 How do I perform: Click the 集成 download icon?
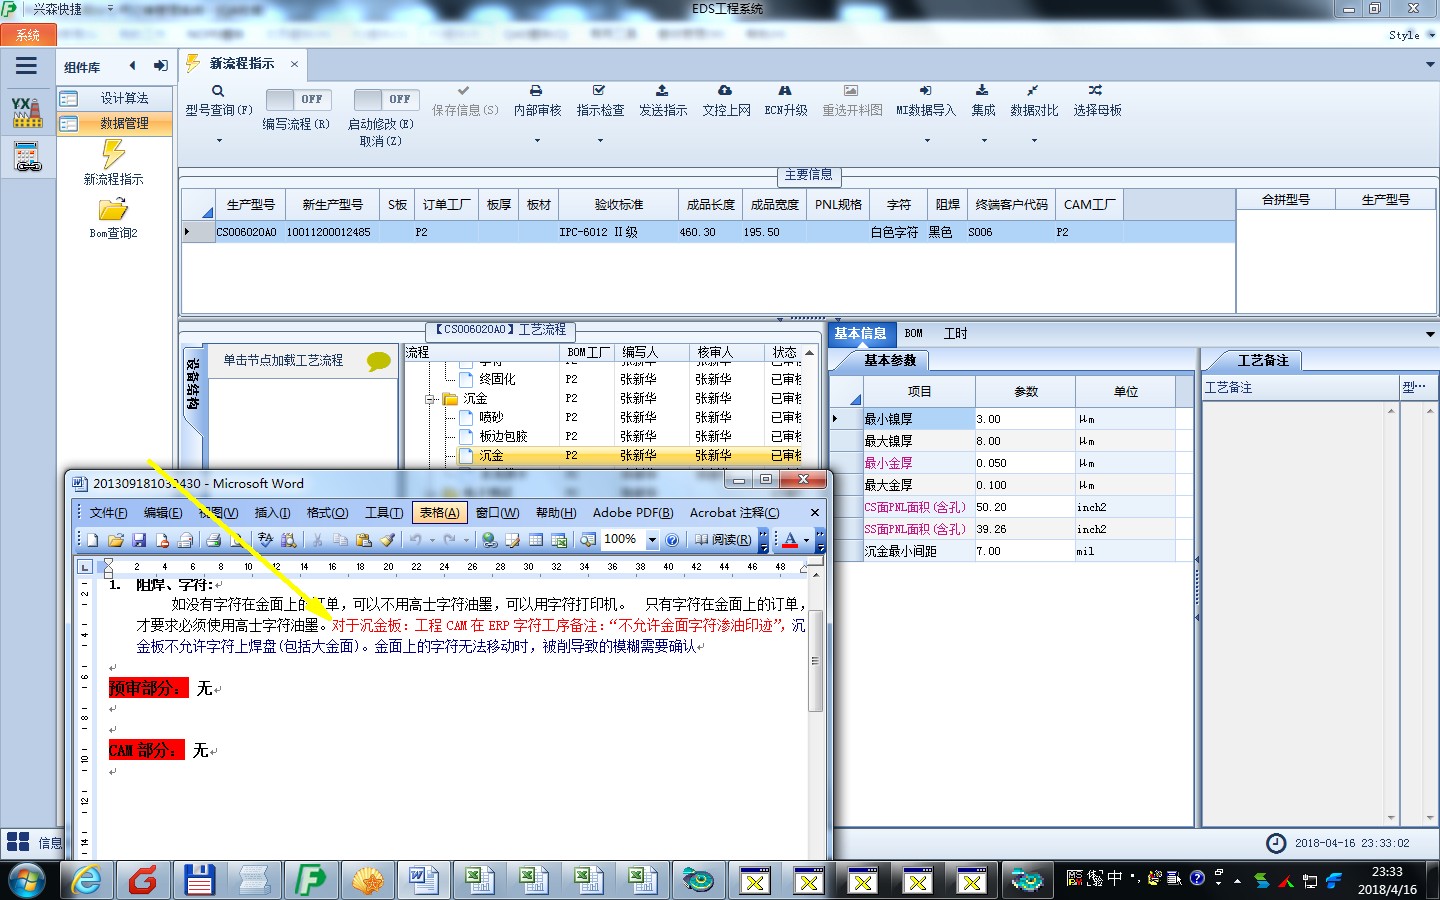point(982,91)
